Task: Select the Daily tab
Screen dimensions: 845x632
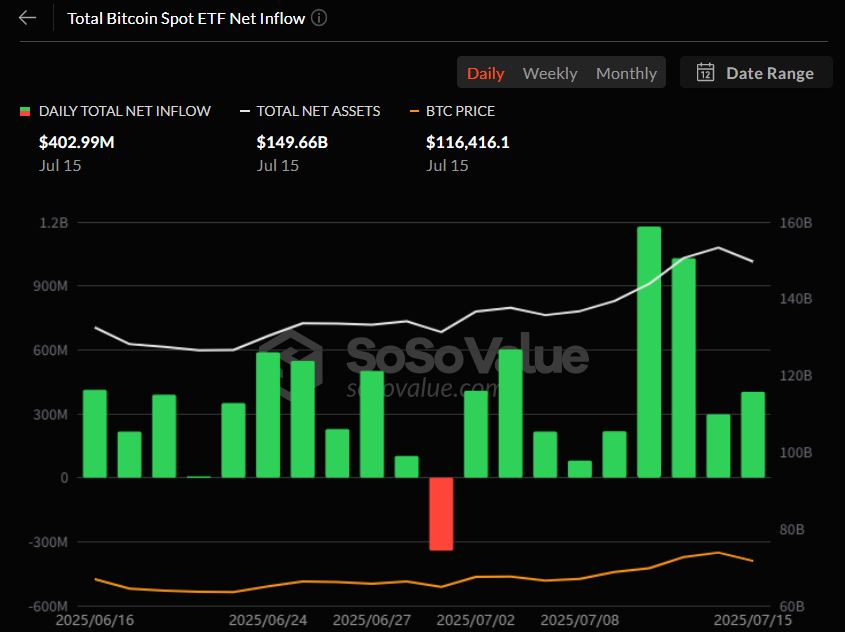Action: [x=486, y=73]
